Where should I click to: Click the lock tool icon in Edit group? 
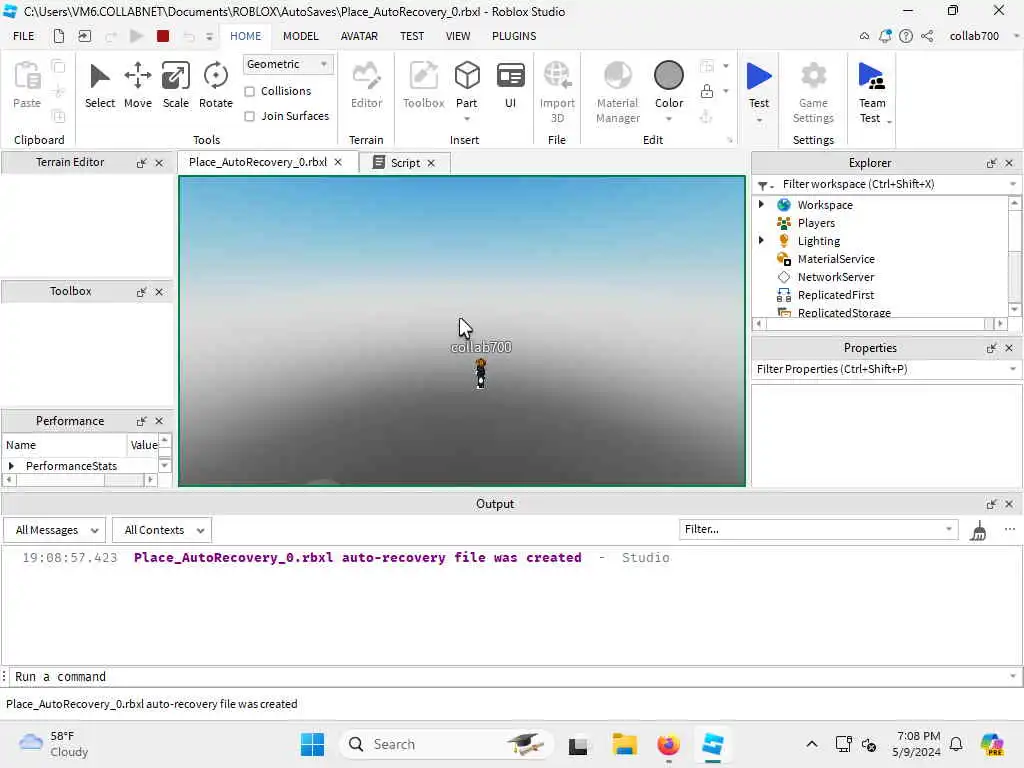[707, 91]
